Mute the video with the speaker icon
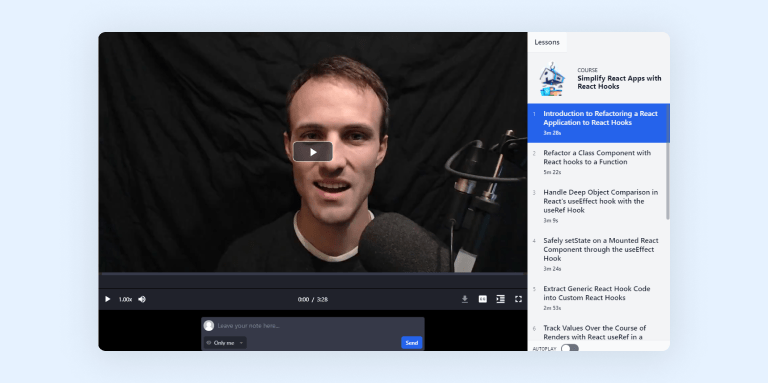This screenshot has width=768, height=383. click(x=142, y=299)
